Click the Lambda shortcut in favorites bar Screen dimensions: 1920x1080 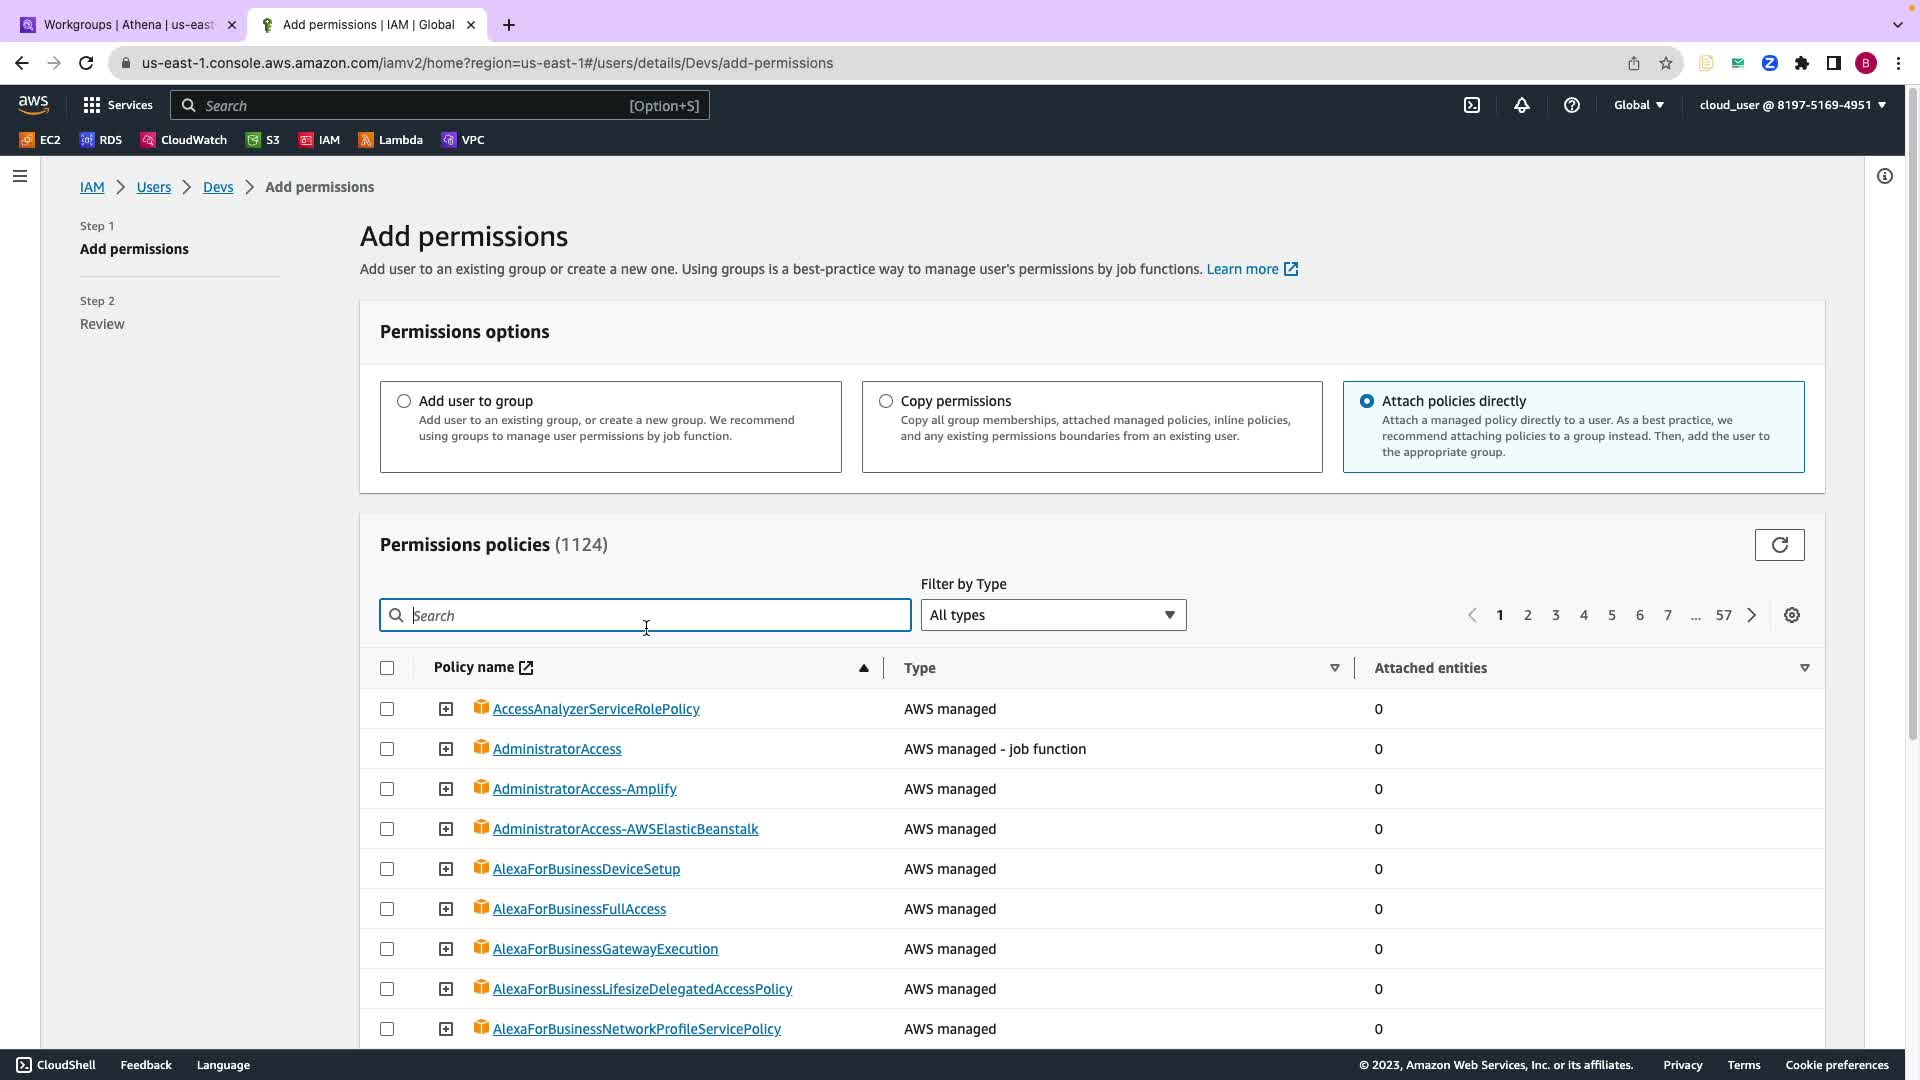pos(391,140)
